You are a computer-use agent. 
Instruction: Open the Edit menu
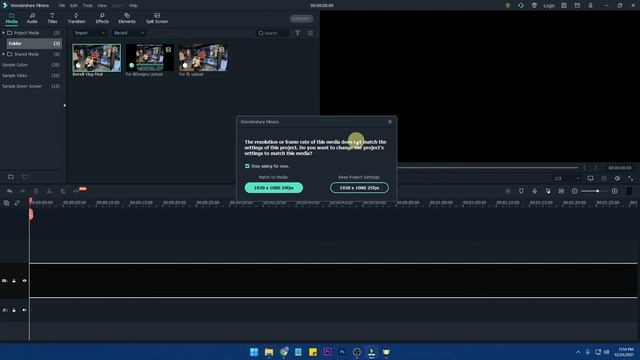coord(73,6)
